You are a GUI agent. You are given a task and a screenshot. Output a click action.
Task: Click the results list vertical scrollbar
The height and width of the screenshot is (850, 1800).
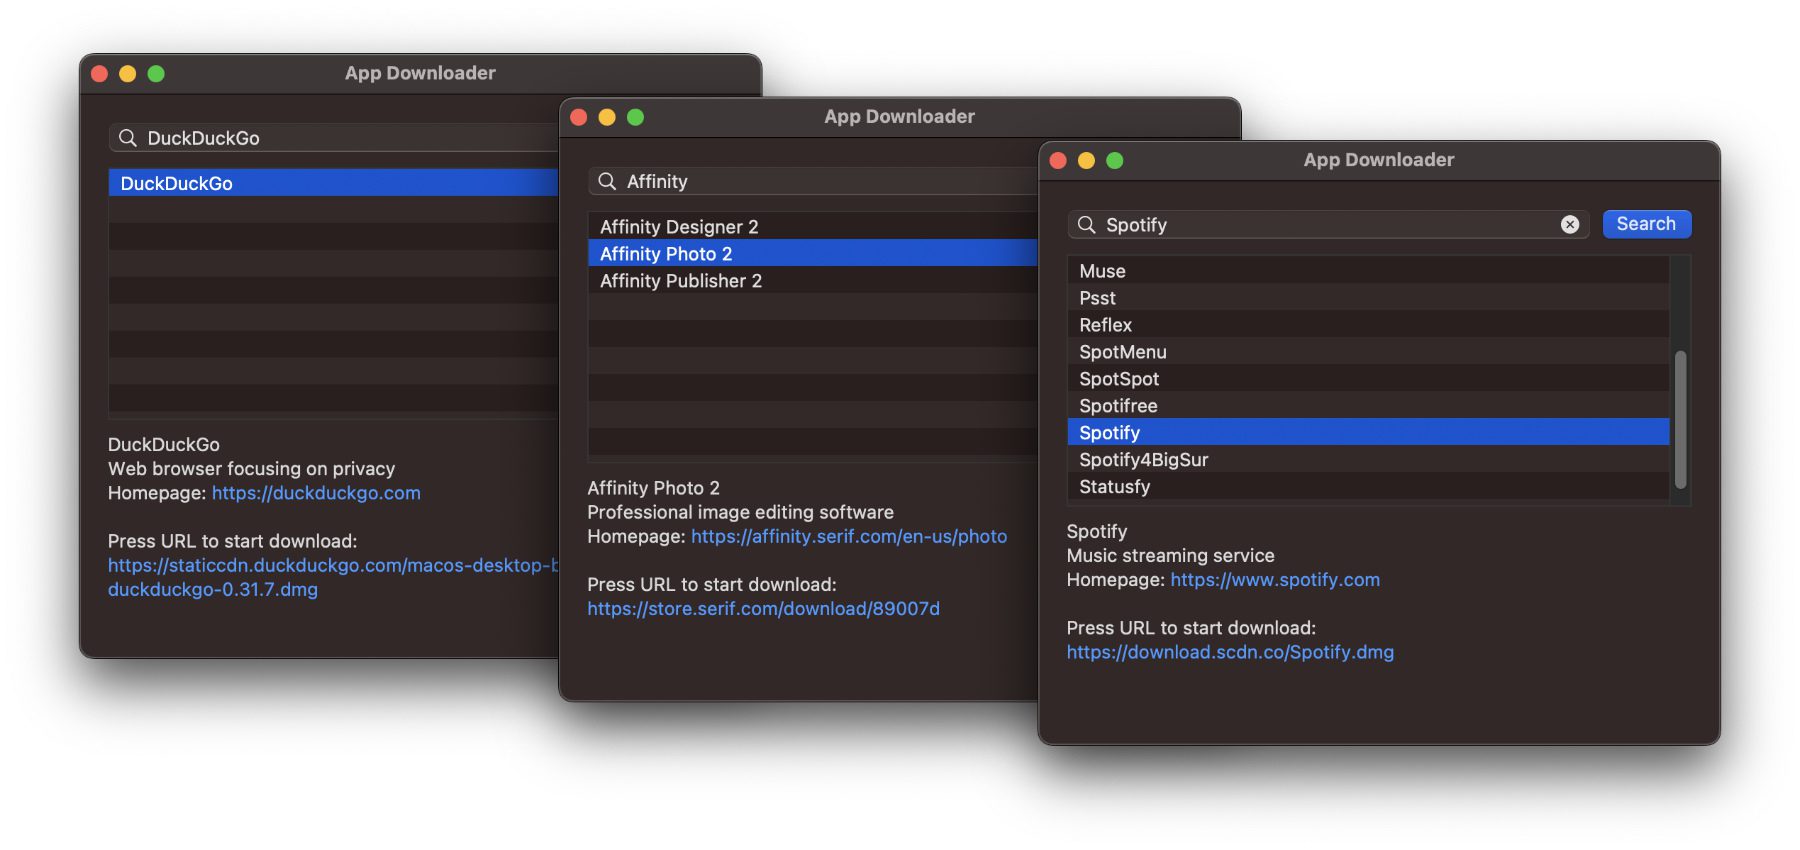click(x=1681, y=420)
